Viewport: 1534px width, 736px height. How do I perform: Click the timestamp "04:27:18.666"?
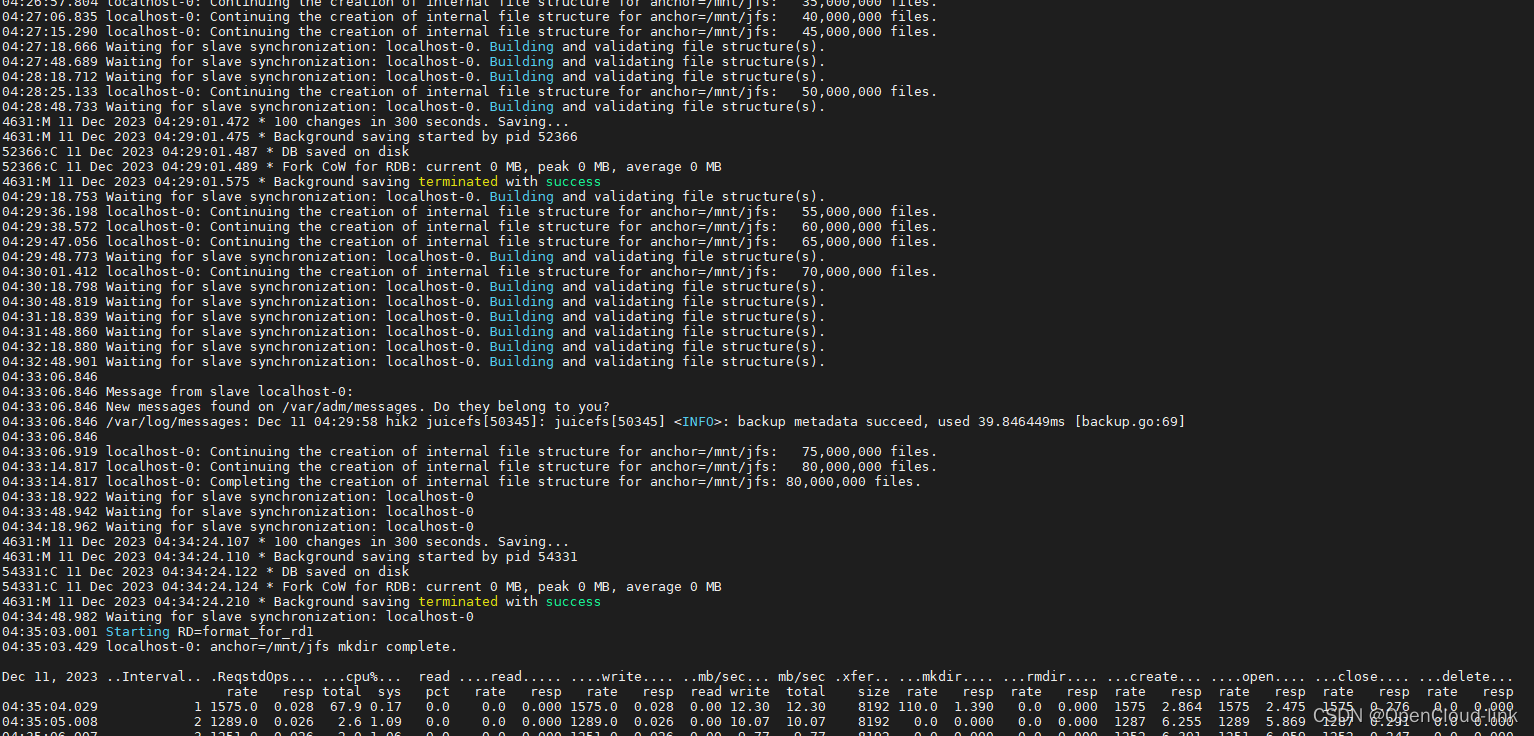pyautogui.click(x=50, y=47)
